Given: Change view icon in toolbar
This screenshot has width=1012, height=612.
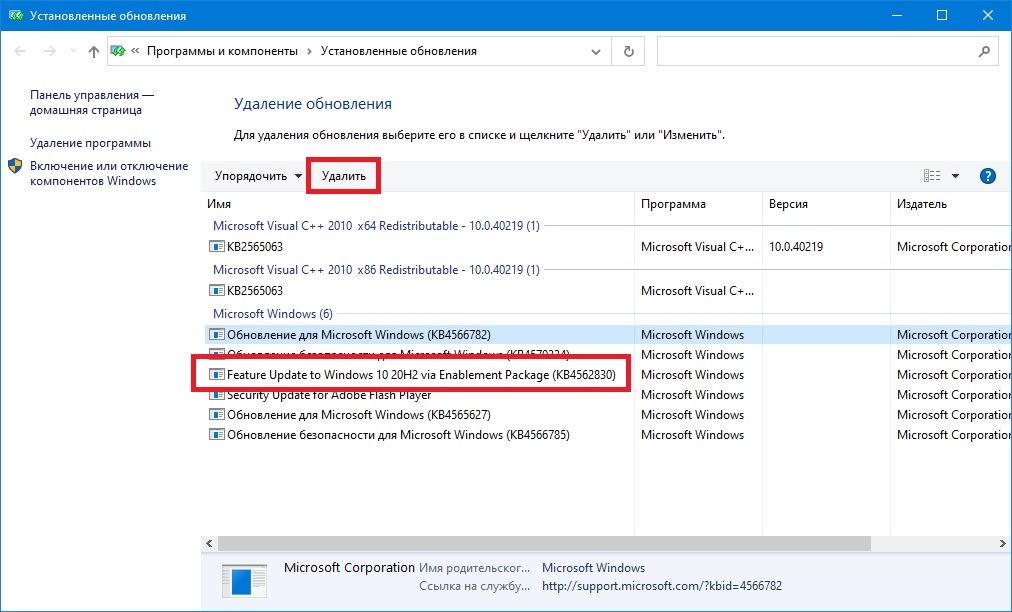Looking at the screenshot, I should tap(932, 176).
